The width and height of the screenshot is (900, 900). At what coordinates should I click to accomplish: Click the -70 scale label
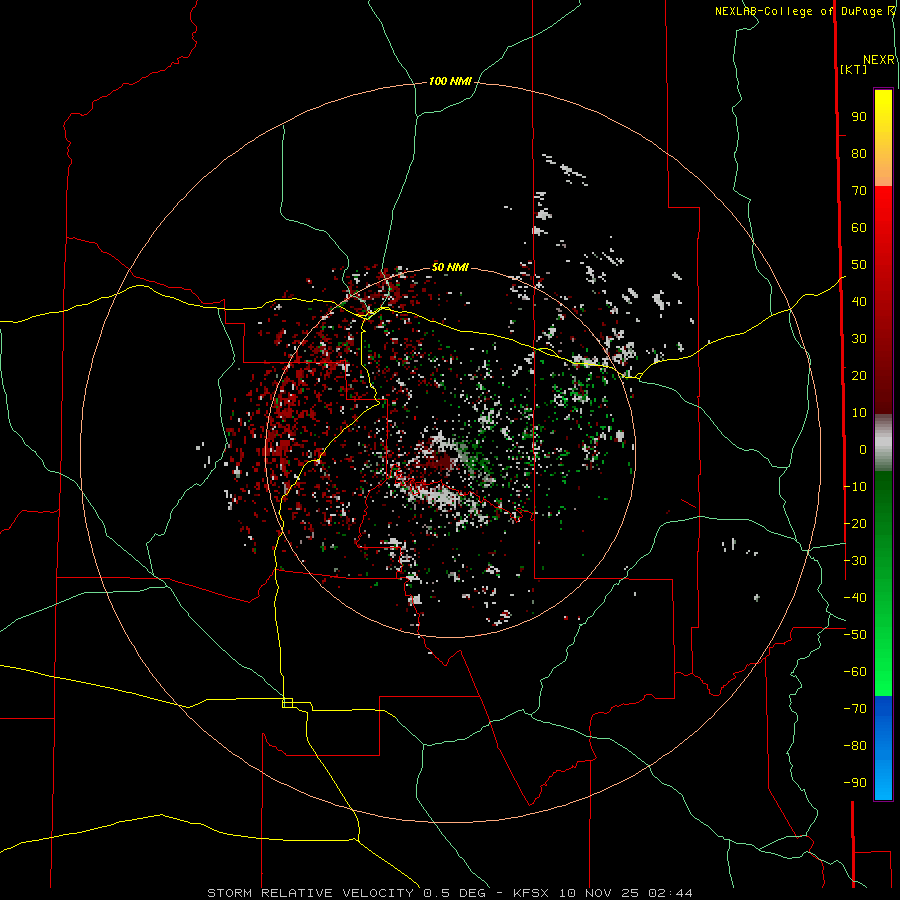point(855,709)
